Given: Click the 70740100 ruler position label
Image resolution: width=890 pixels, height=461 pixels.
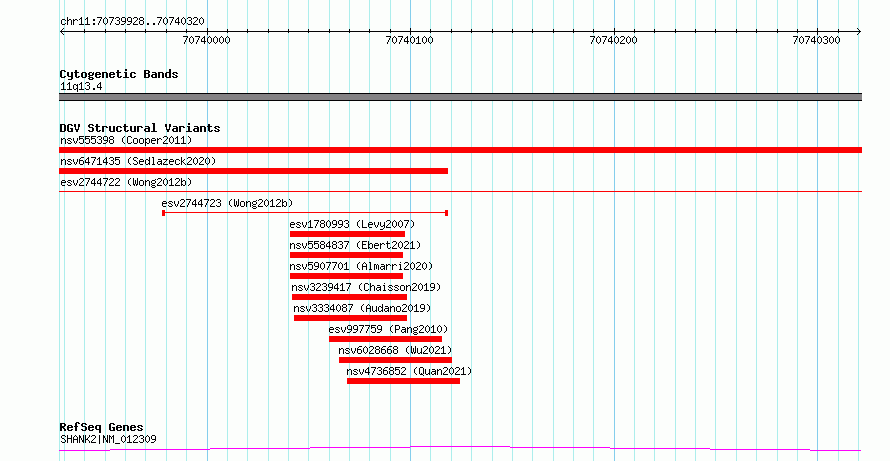Looking at the screenshot, I should [410, 40].
